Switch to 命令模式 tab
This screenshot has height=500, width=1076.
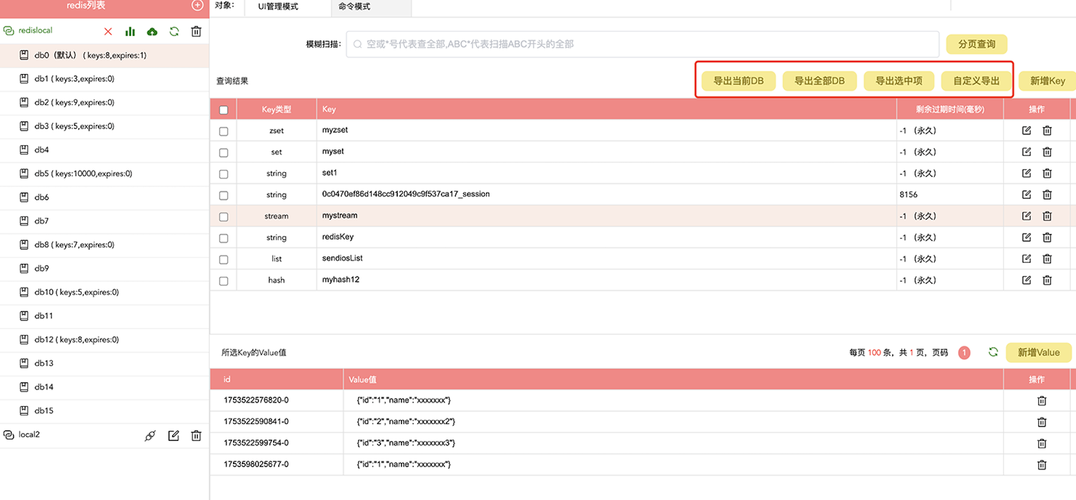coord(371,7)
